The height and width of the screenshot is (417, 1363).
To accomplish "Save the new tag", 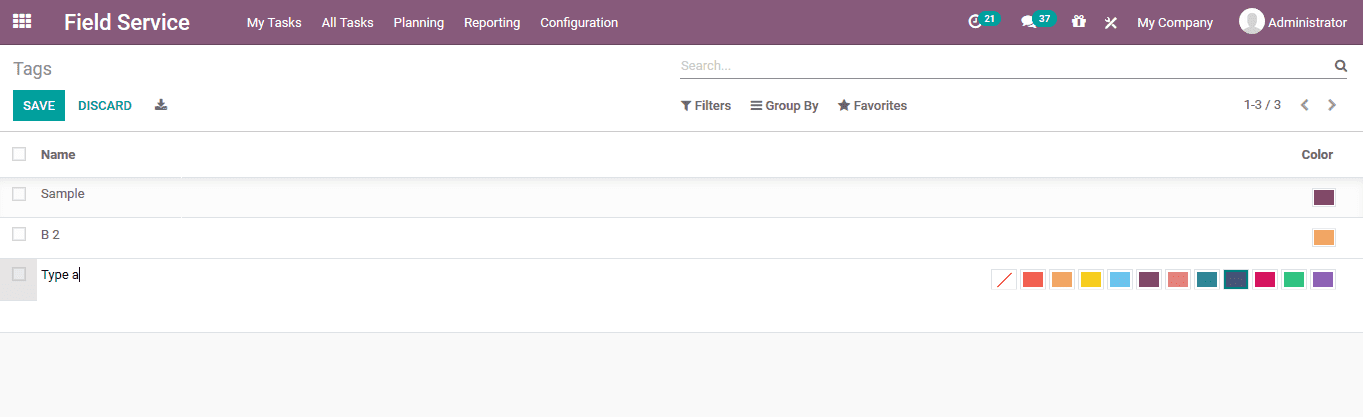I will pos(39,105).
